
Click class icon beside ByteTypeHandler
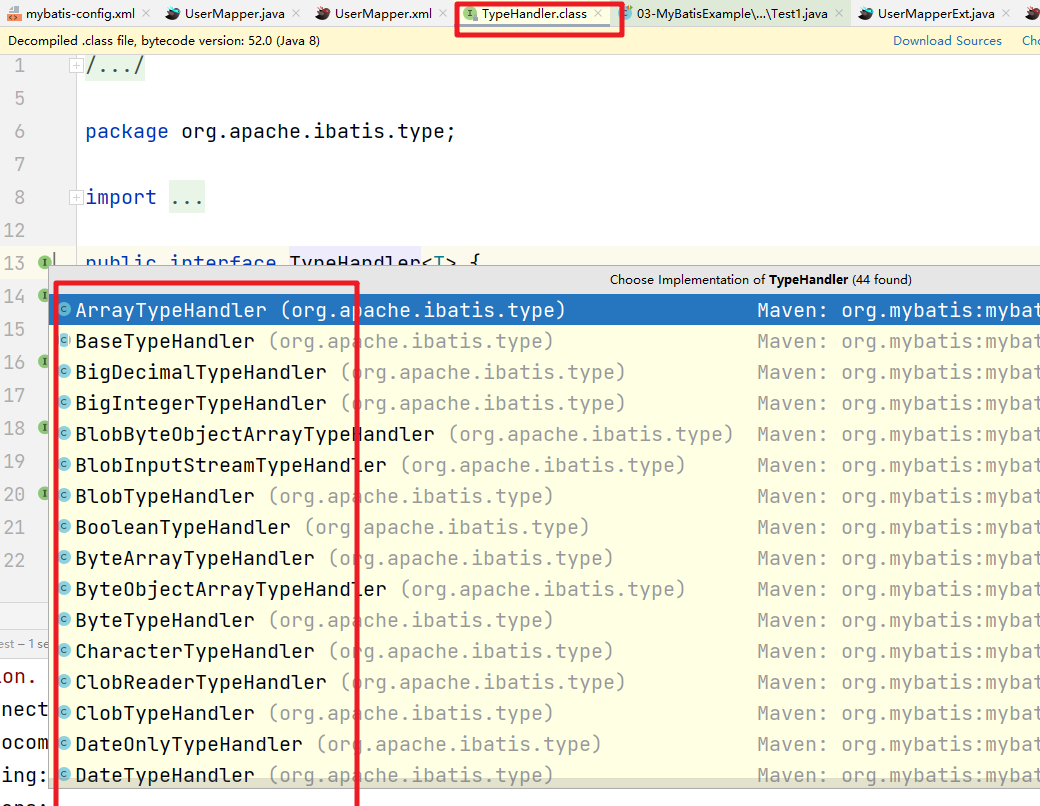click(x=64, y=620)
